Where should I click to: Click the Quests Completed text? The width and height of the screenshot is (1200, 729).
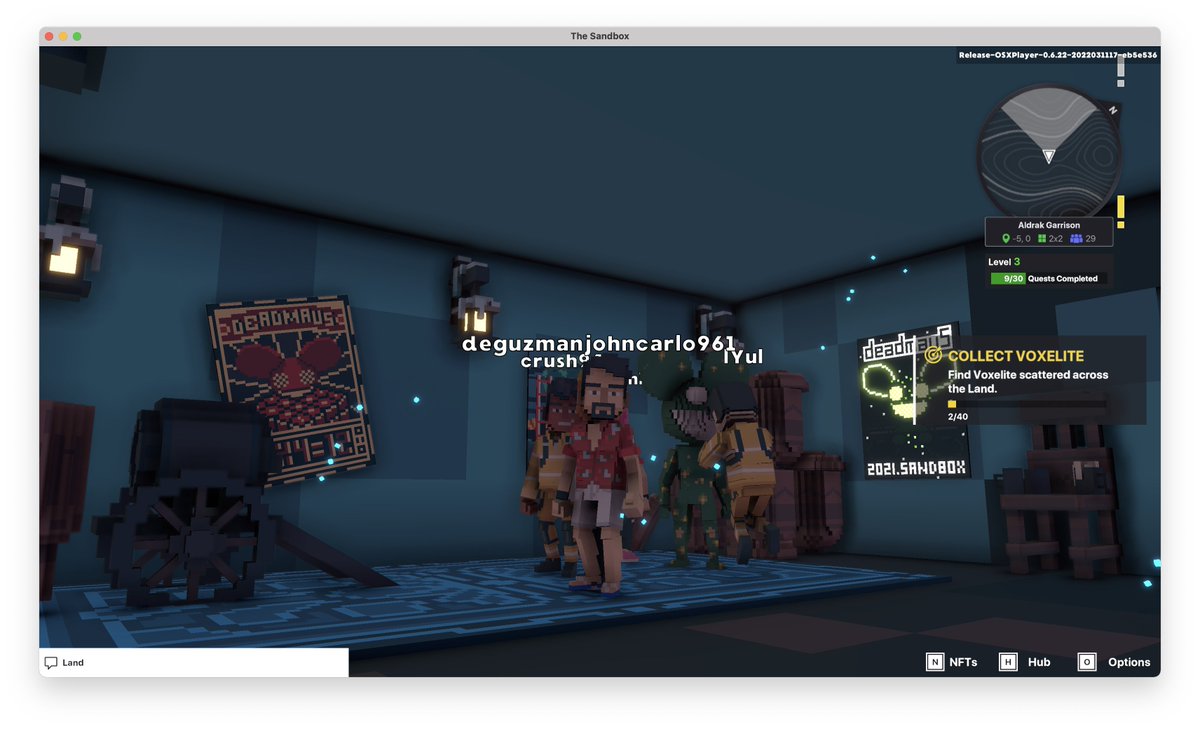1063,279
